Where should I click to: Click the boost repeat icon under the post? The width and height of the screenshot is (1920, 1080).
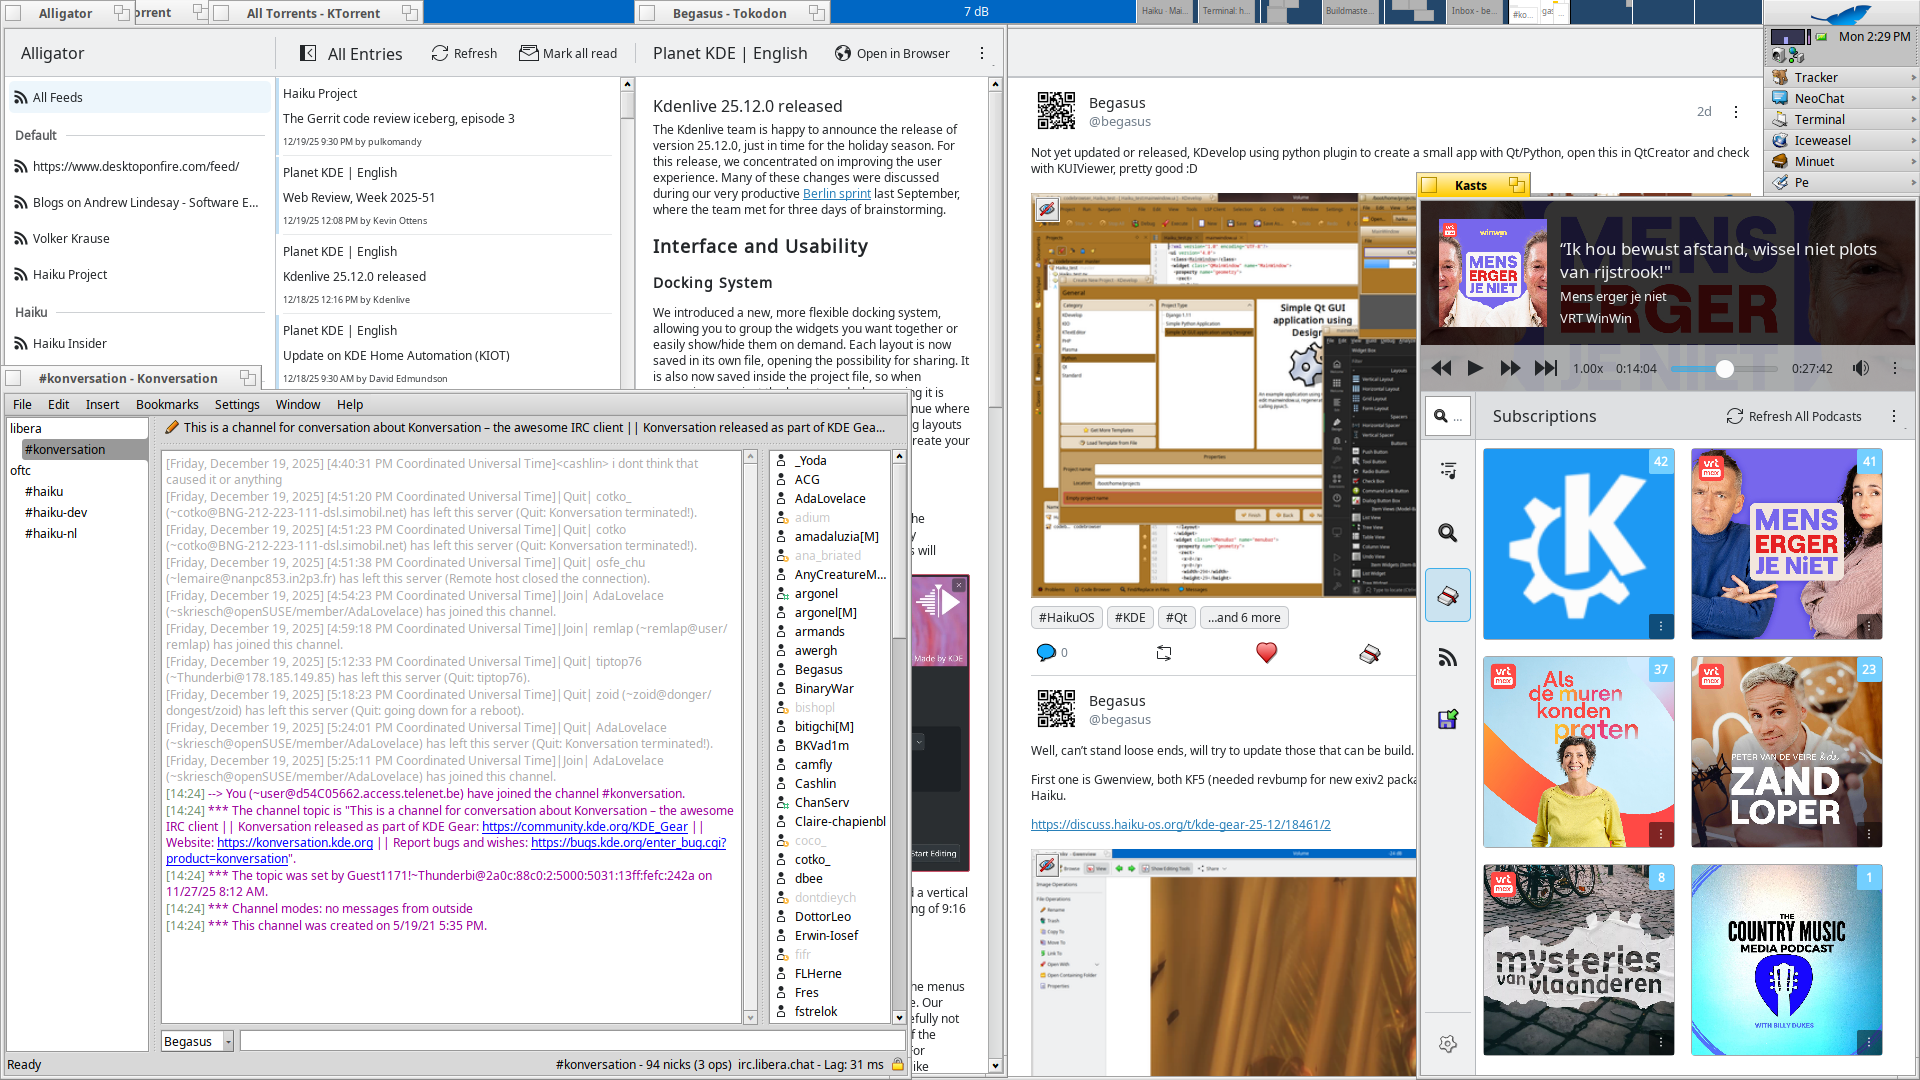(x=1163, y=652)
